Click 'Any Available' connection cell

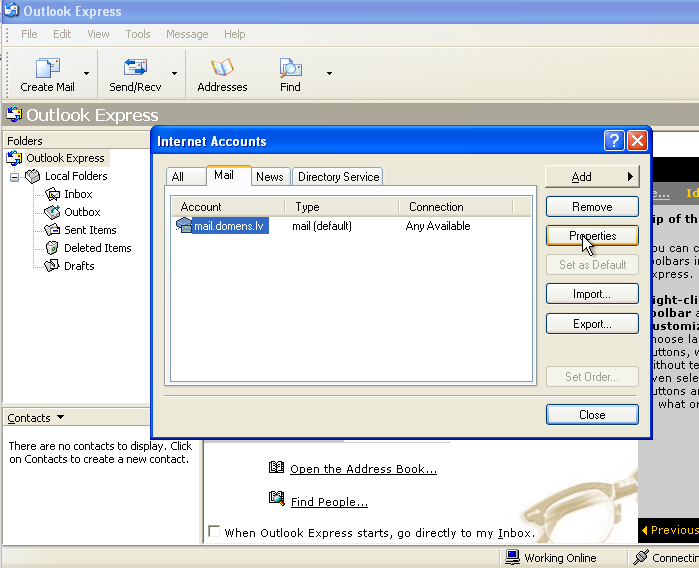pyautogui.click(x=438, y=226)
